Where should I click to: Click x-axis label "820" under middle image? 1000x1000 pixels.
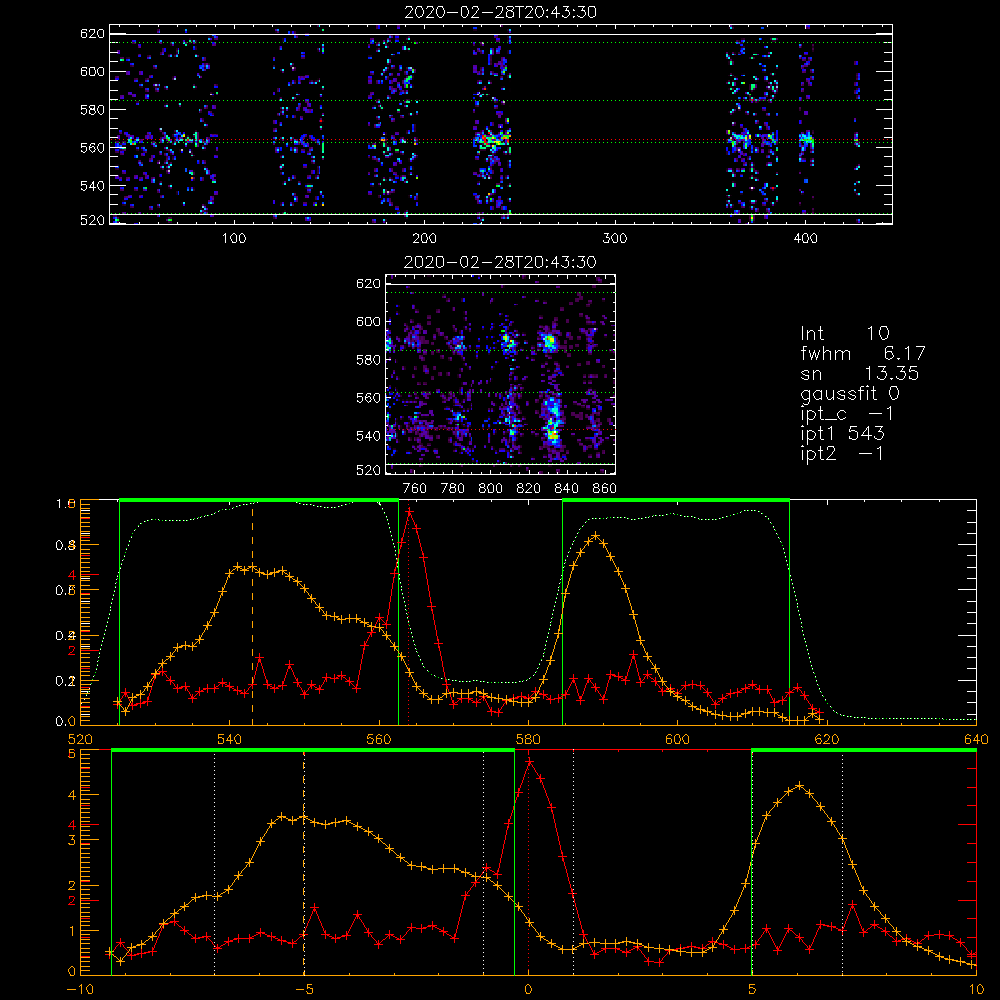[529, 489]
